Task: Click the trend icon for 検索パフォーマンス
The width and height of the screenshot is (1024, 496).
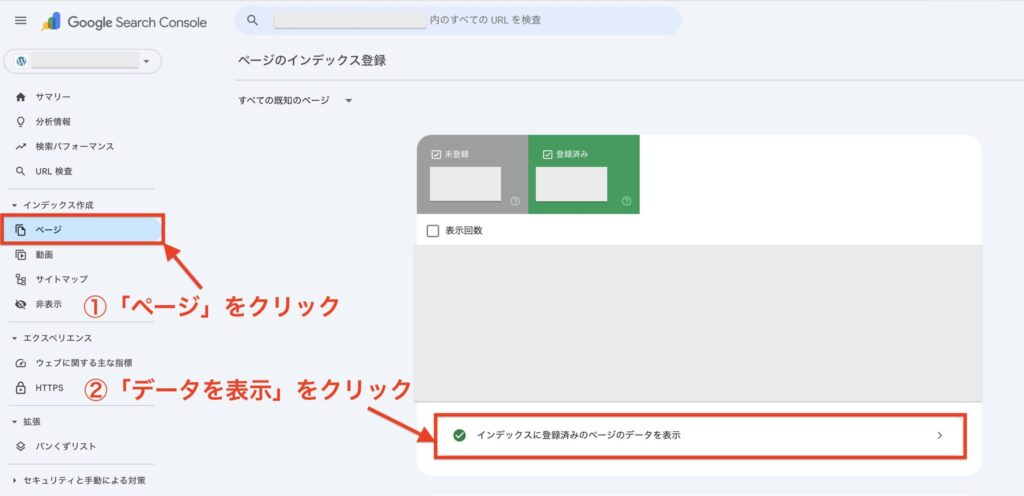Action: click(21, 147)
